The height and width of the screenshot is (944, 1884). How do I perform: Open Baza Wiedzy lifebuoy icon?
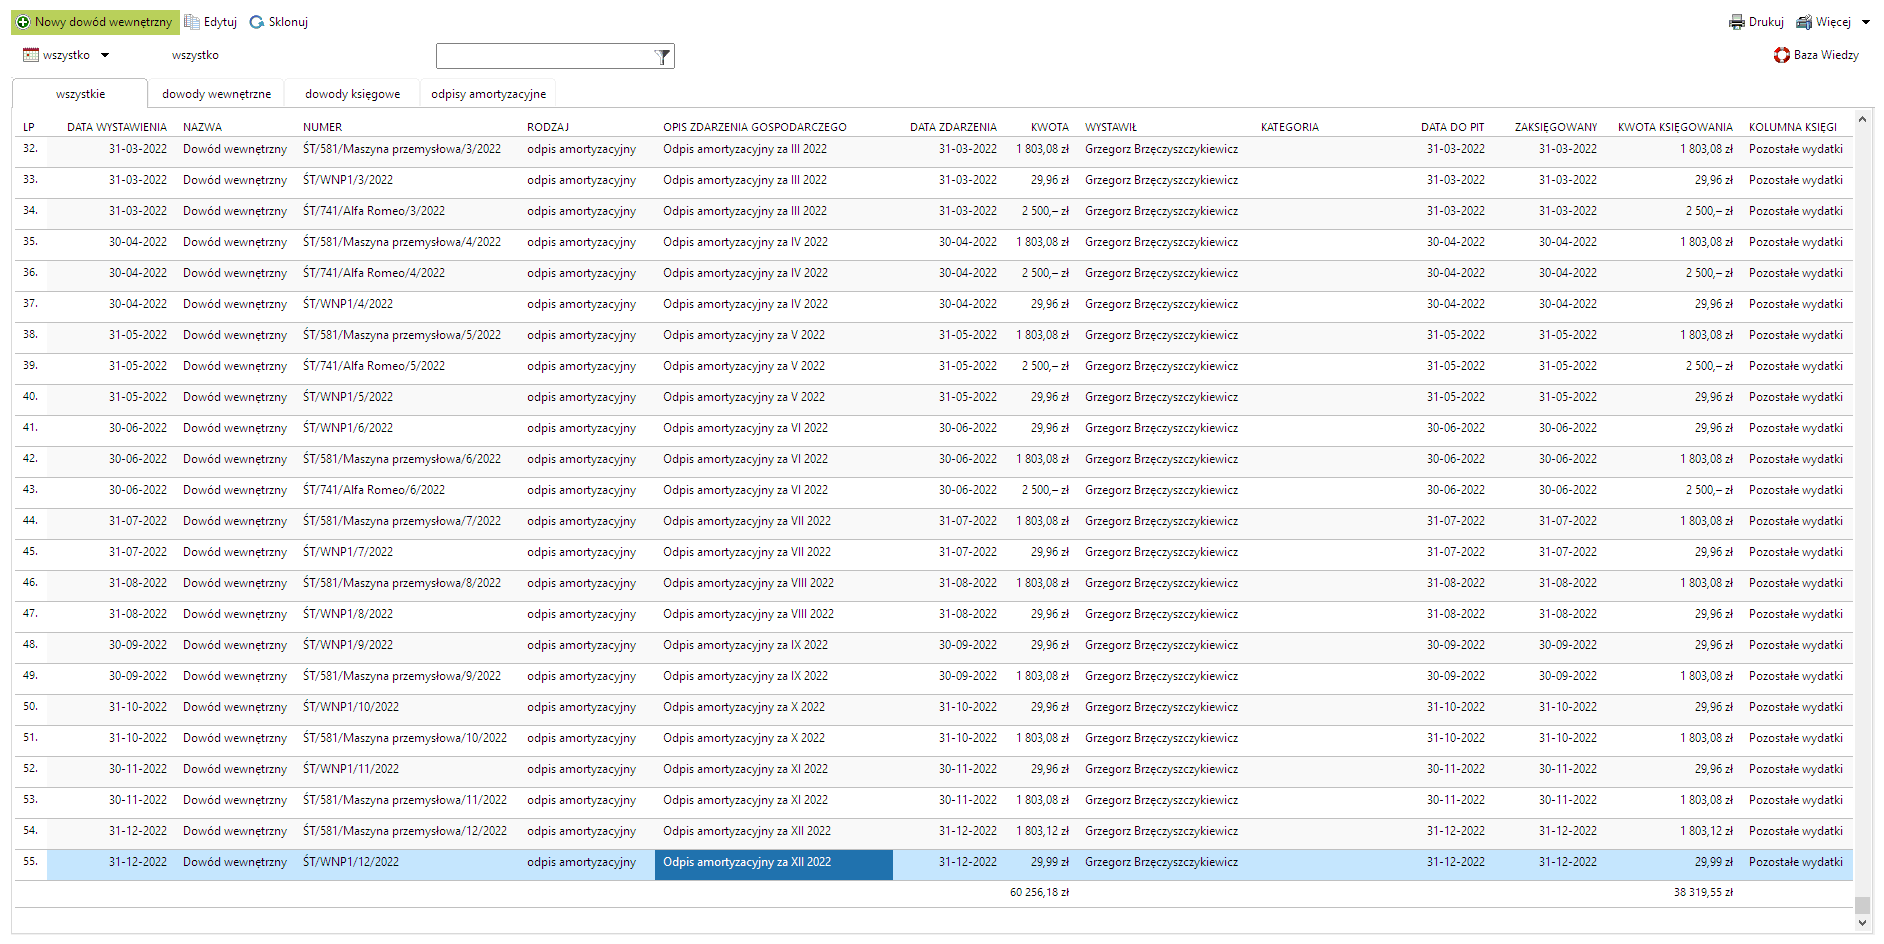click(x=1782, y=55)
